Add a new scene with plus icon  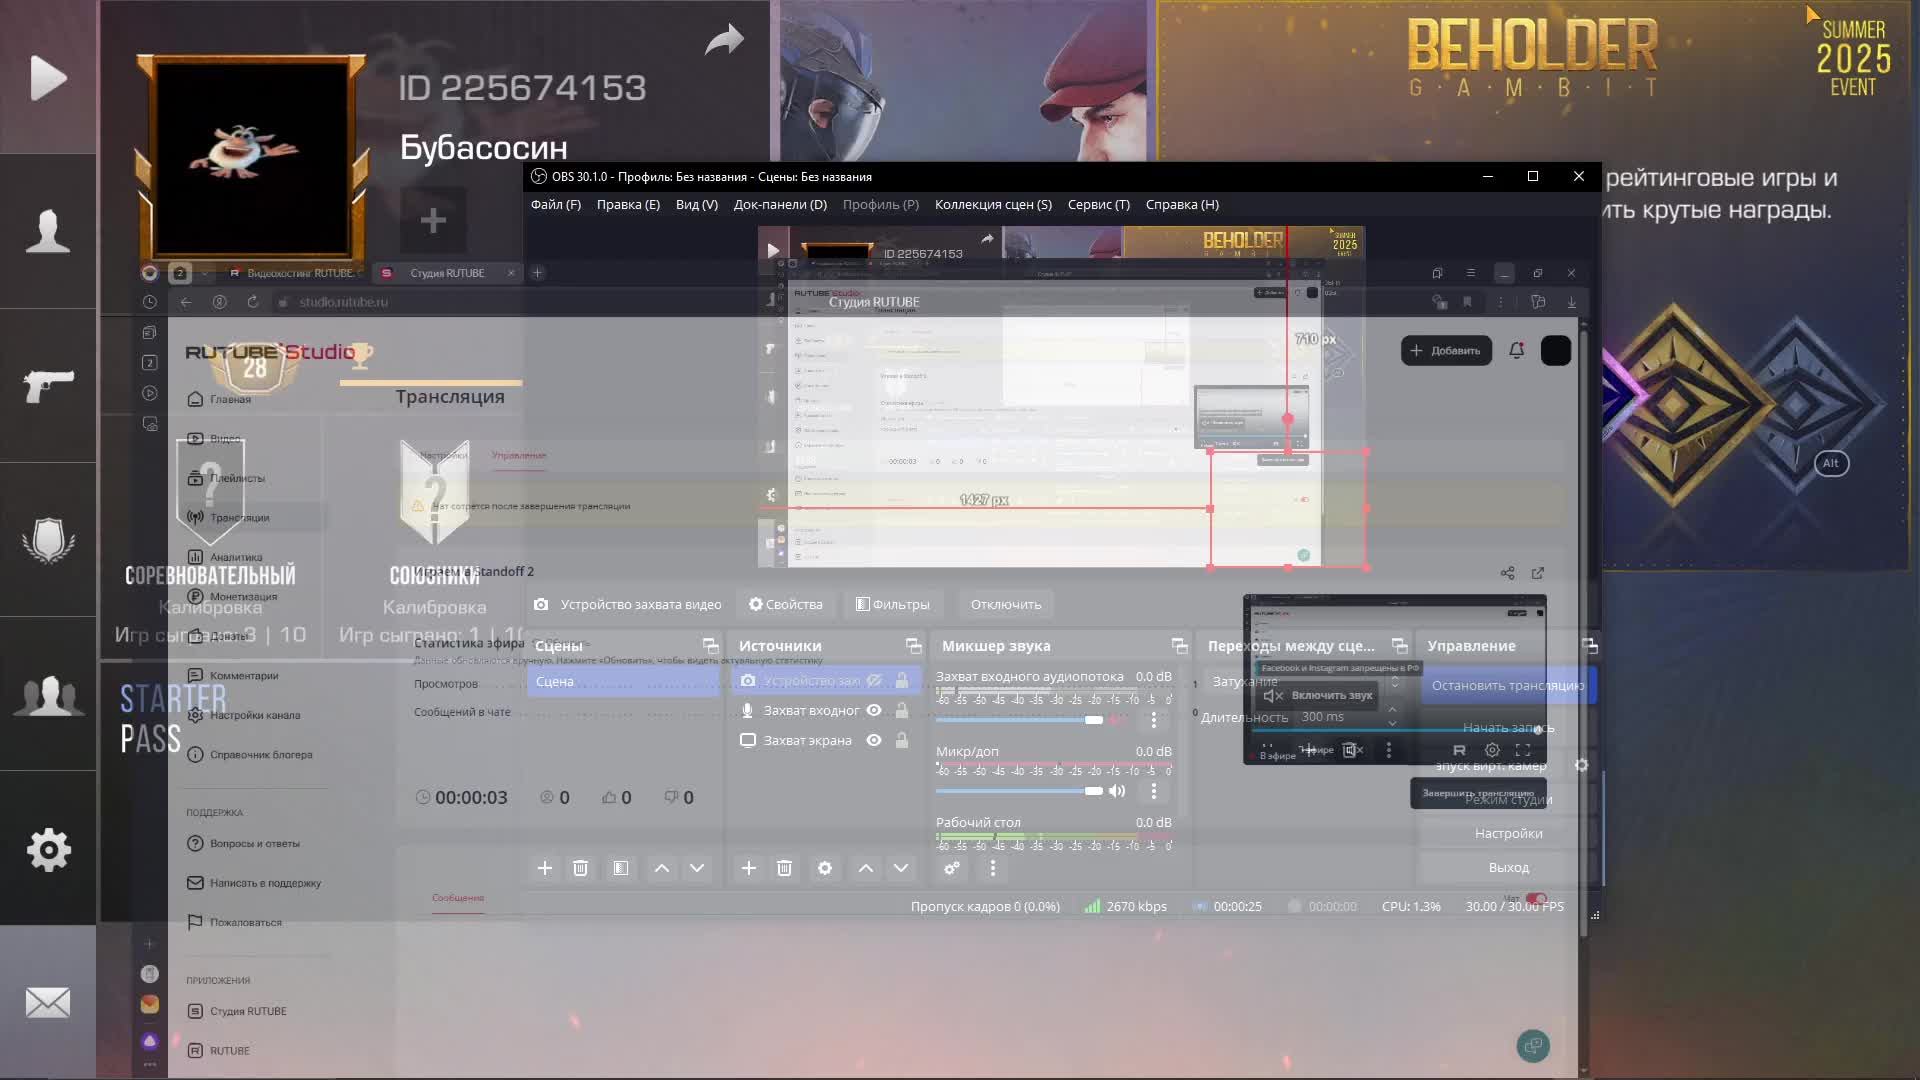pos(545,868)
